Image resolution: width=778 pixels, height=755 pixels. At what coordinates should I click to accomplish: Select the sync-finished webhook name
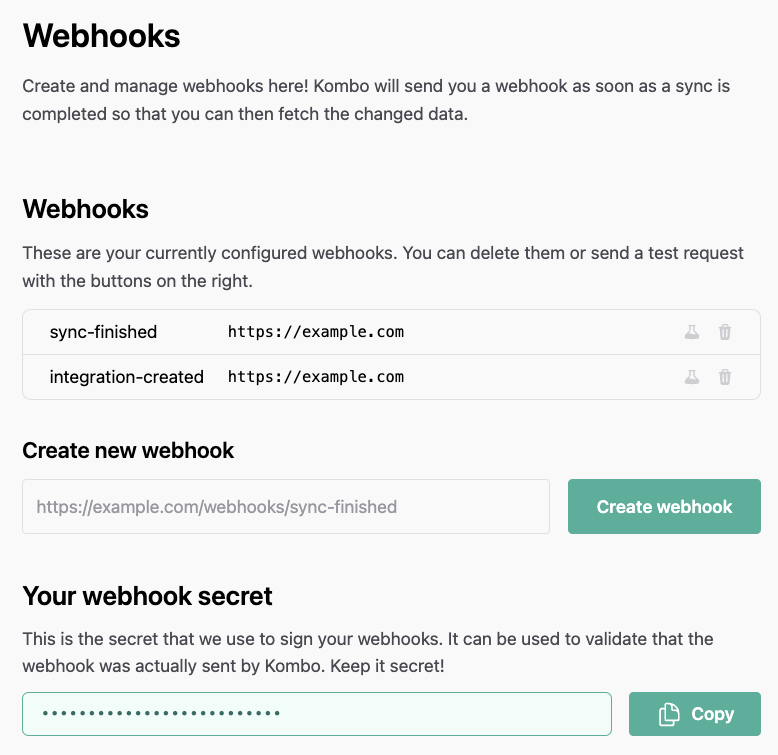(x=103, y=332)
